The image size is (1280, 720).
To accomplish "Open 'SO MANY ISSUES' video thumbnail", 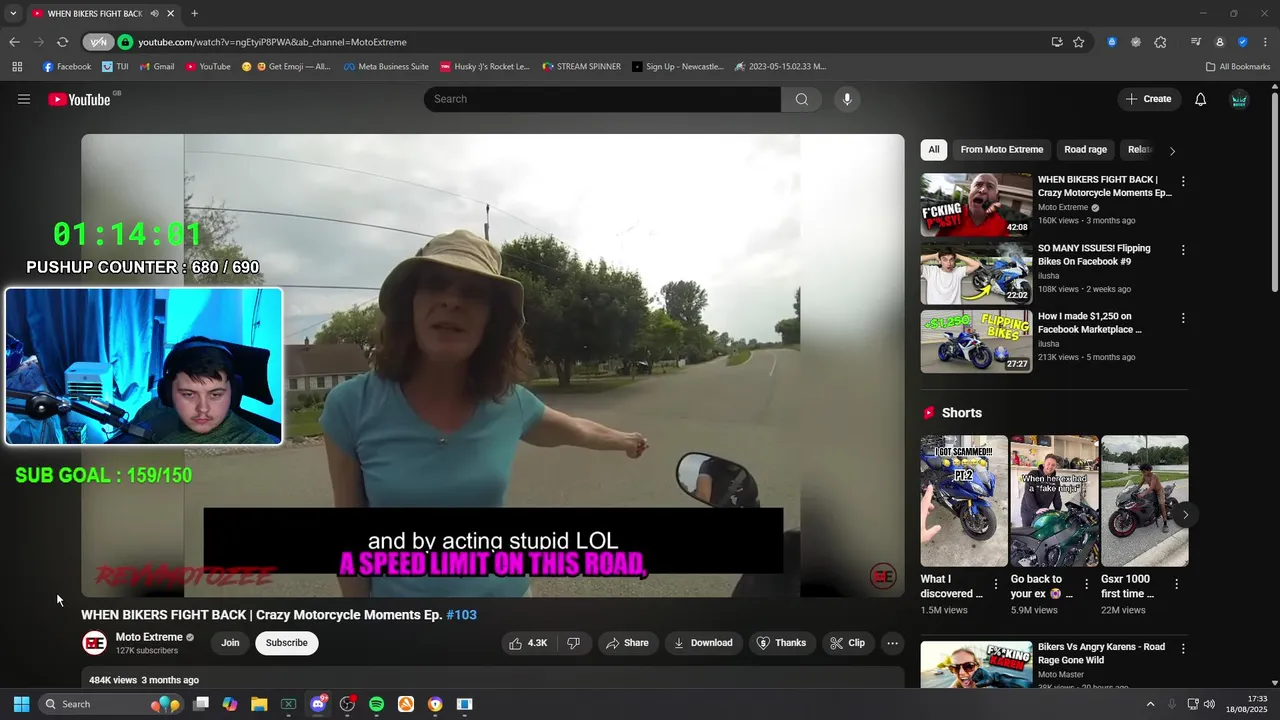I will 976,273.
